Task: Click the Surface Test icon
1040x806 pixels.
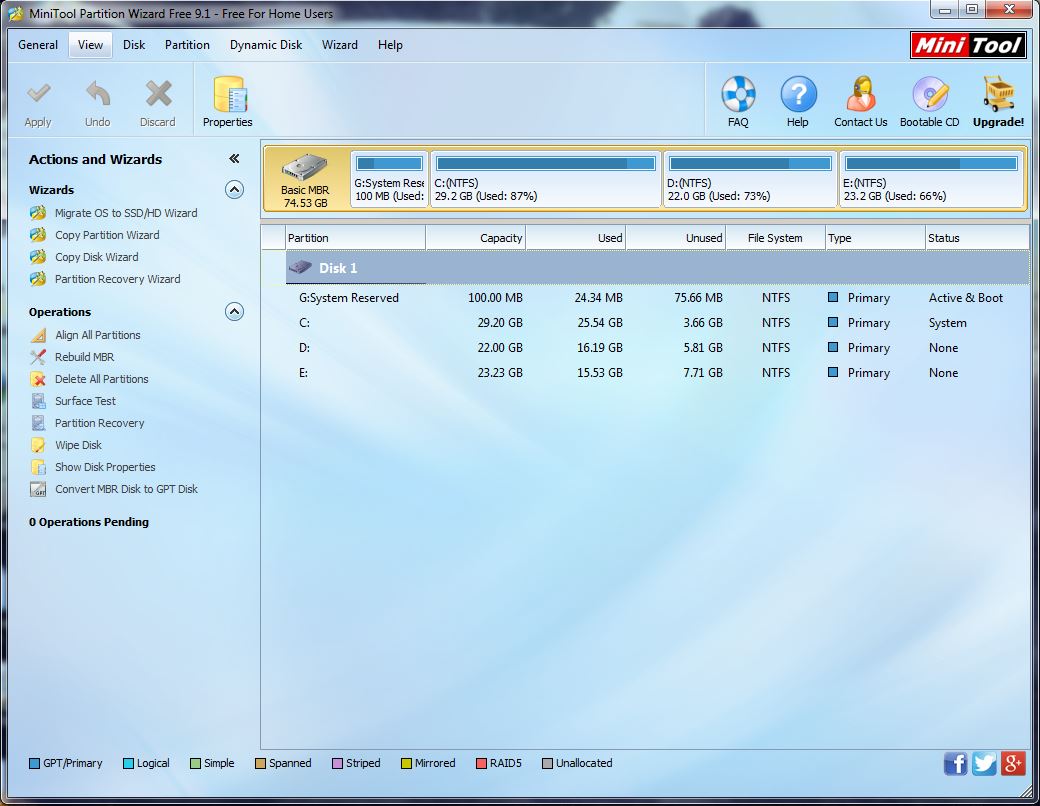Action: [x=38, y=401]
